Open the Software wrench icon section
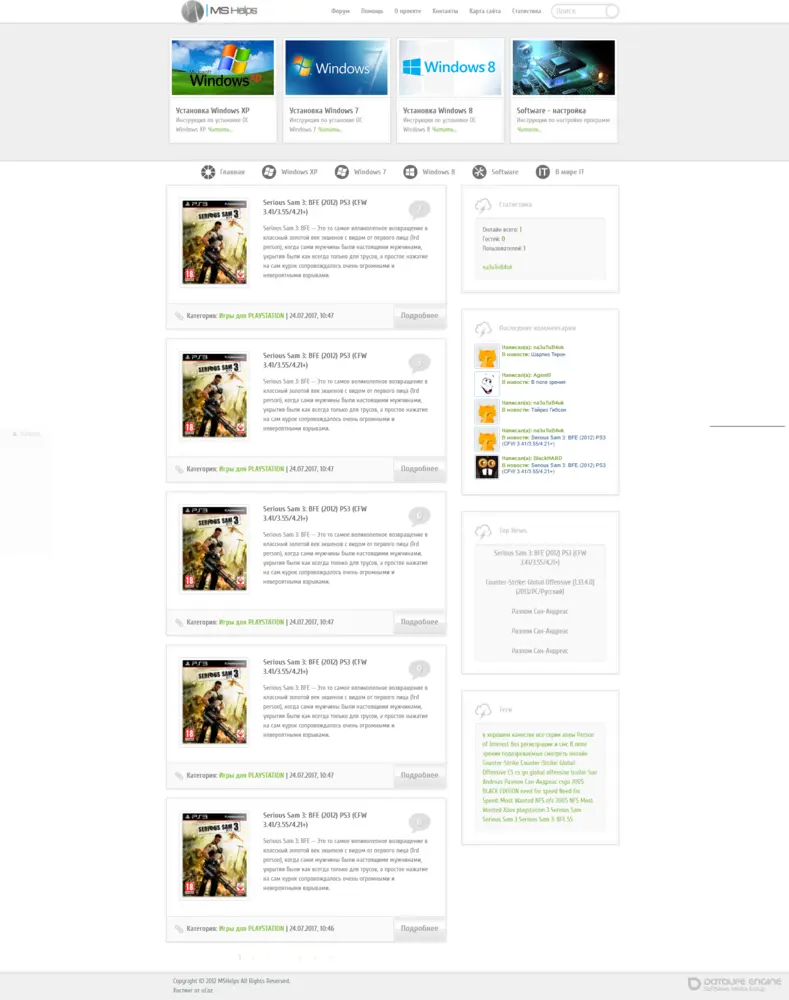 [479, 172]
